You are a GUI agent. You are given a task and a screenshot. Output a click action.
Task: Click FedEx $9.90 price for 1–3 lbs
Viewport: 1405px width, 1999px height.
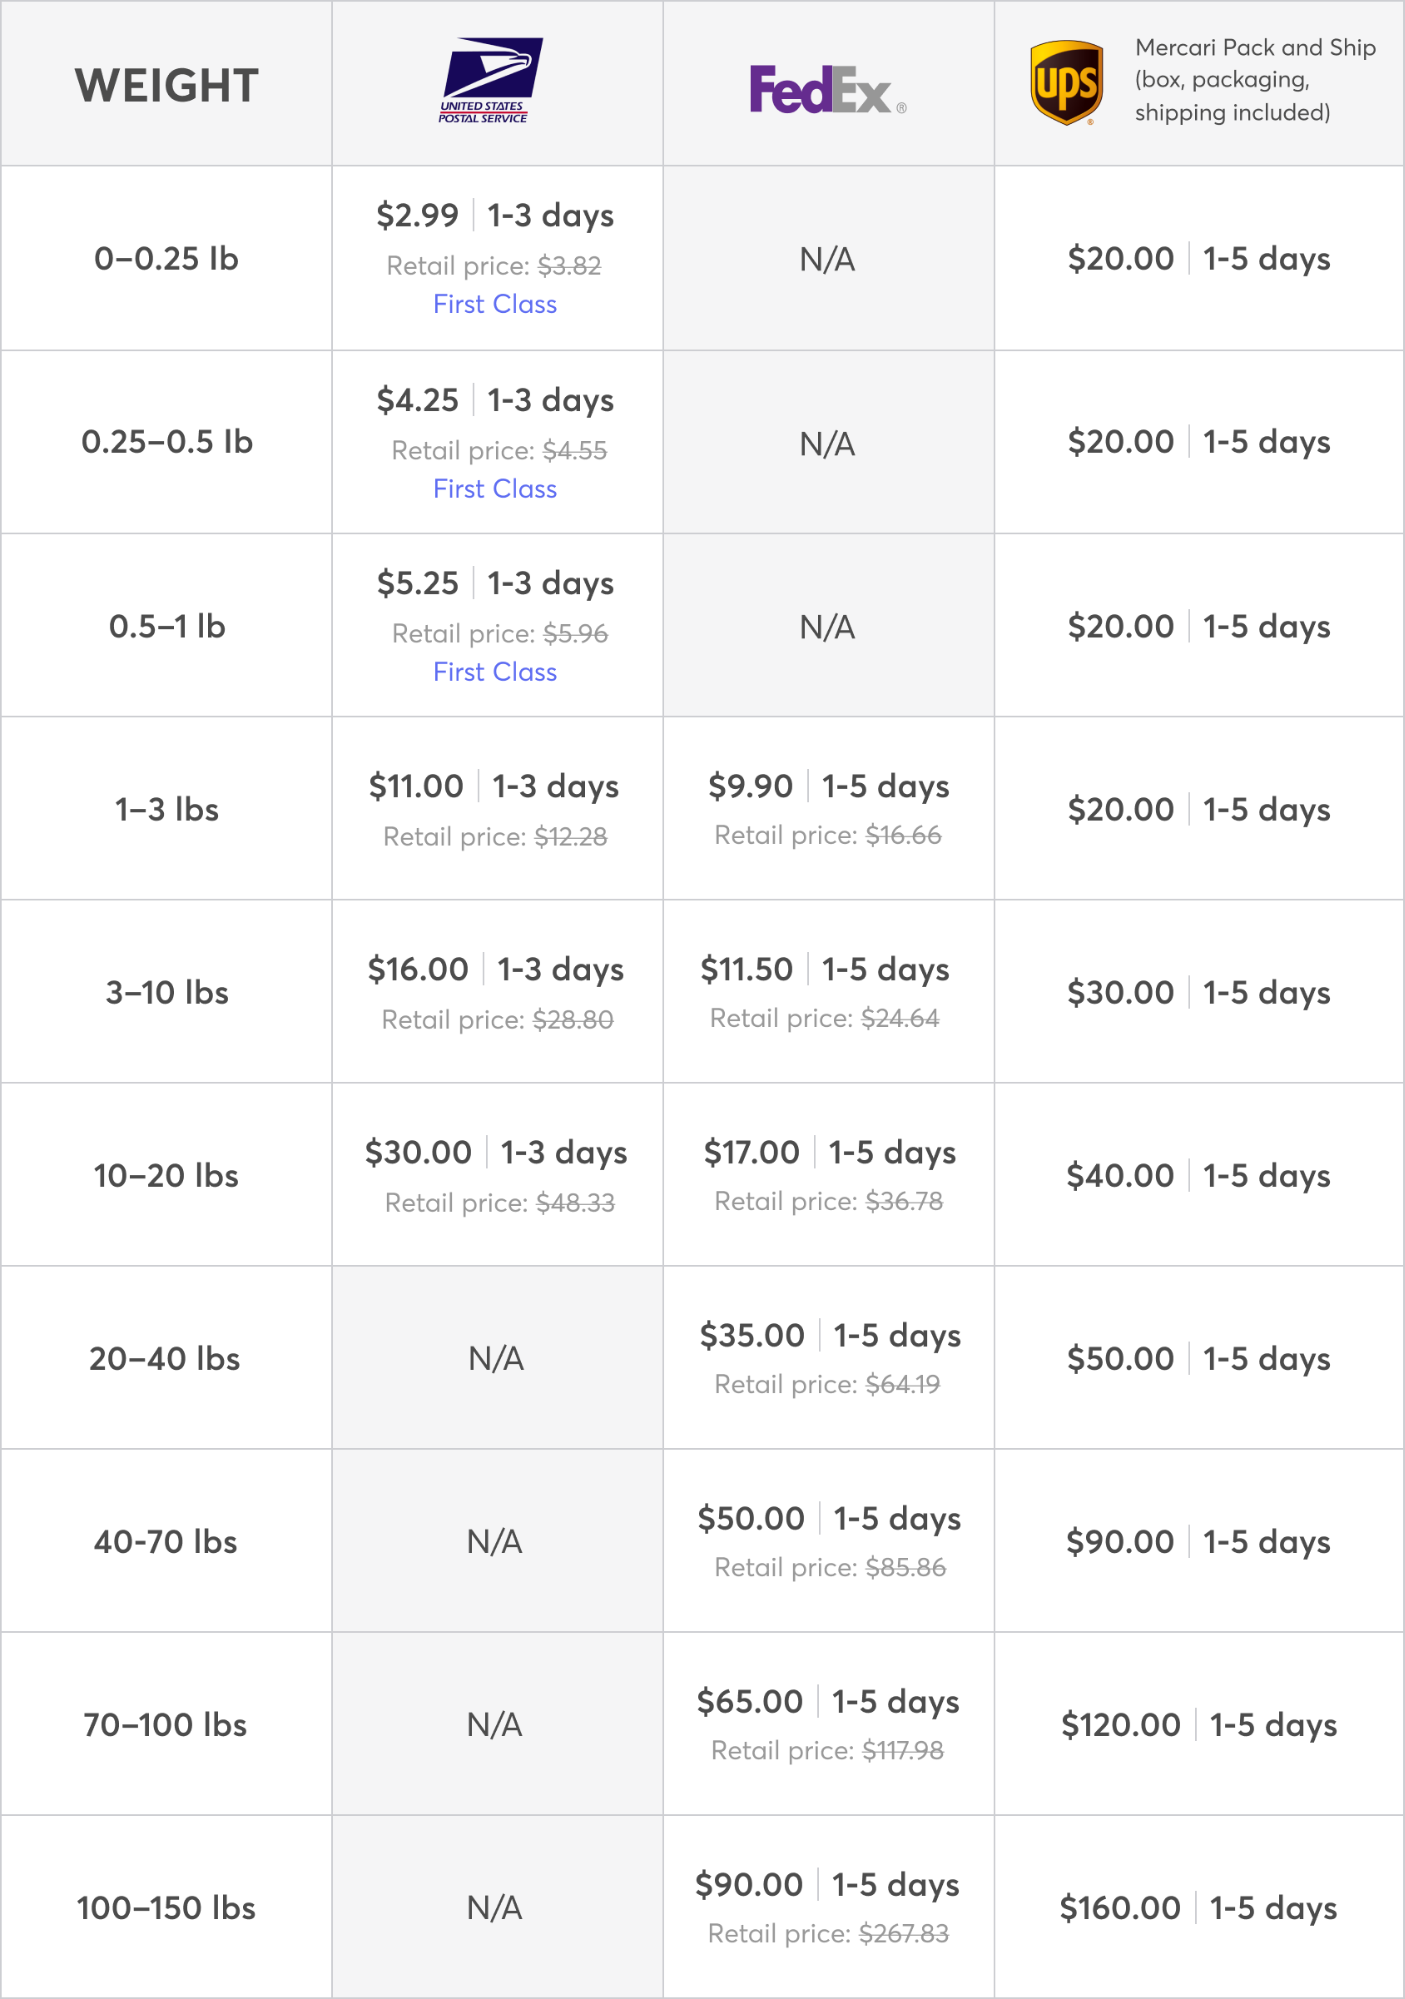tap(750, 786)
